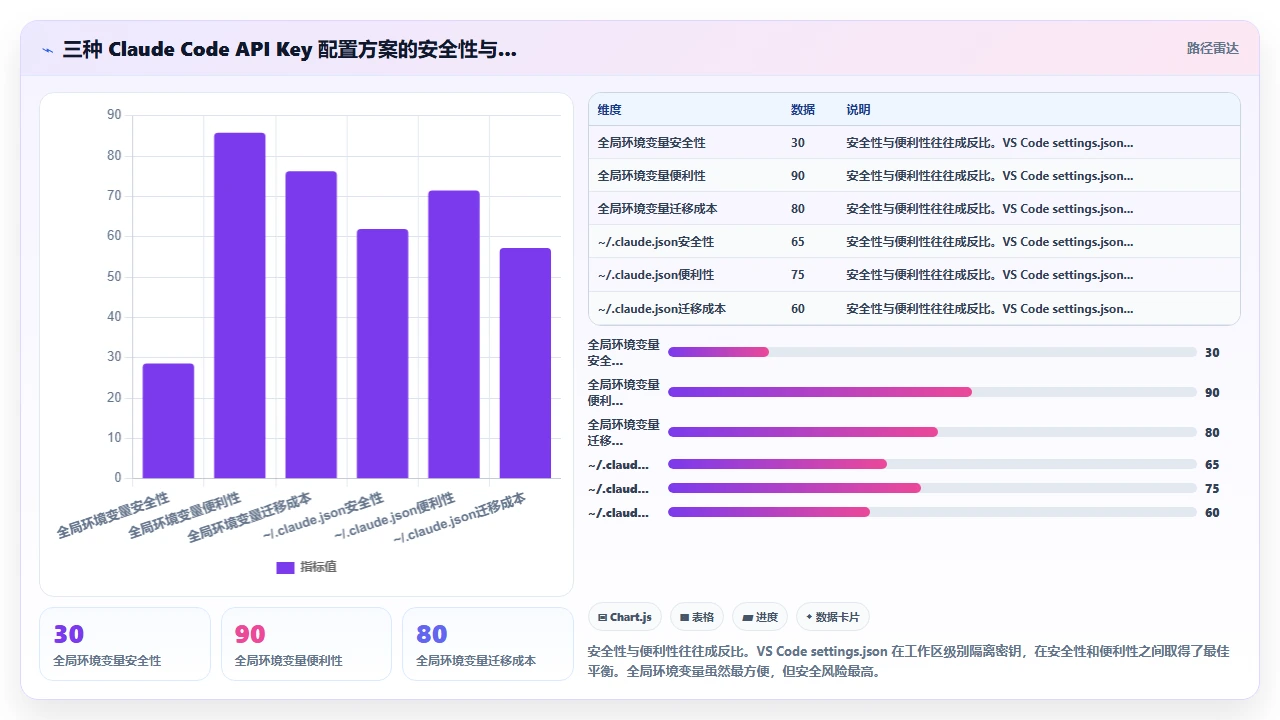1280x720 pixels.
Task: Click the 数据 column header
Action: 802,110
